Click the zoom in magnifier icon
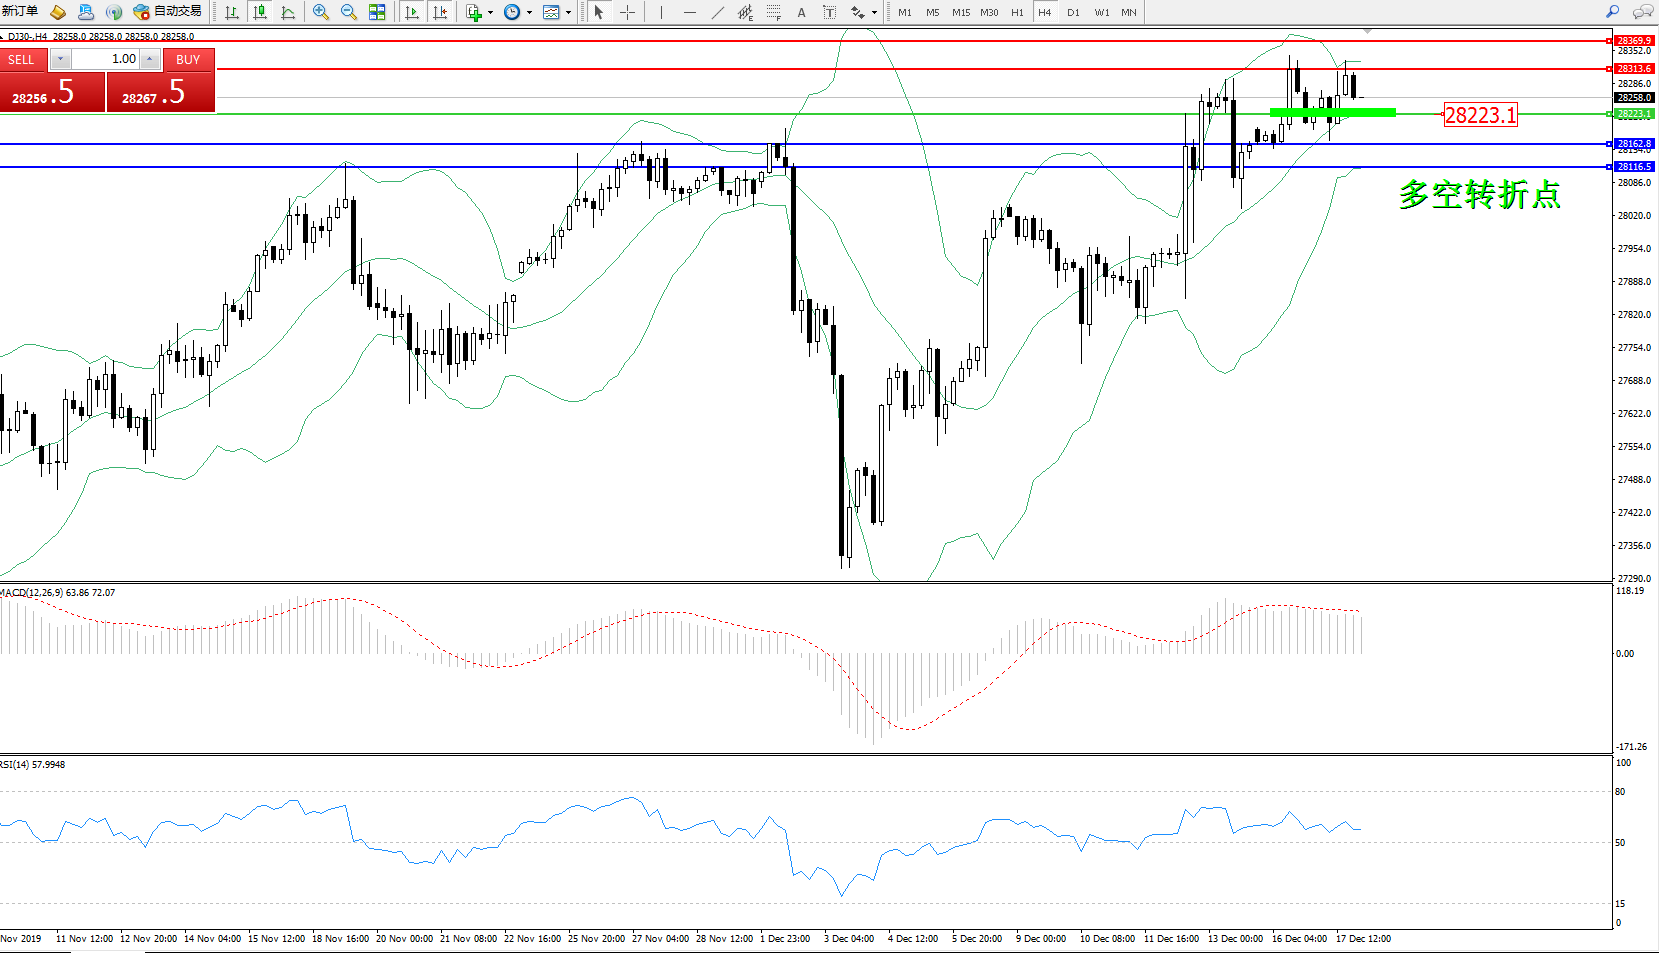The image size is (1659, 953). (x=321, y=12)
